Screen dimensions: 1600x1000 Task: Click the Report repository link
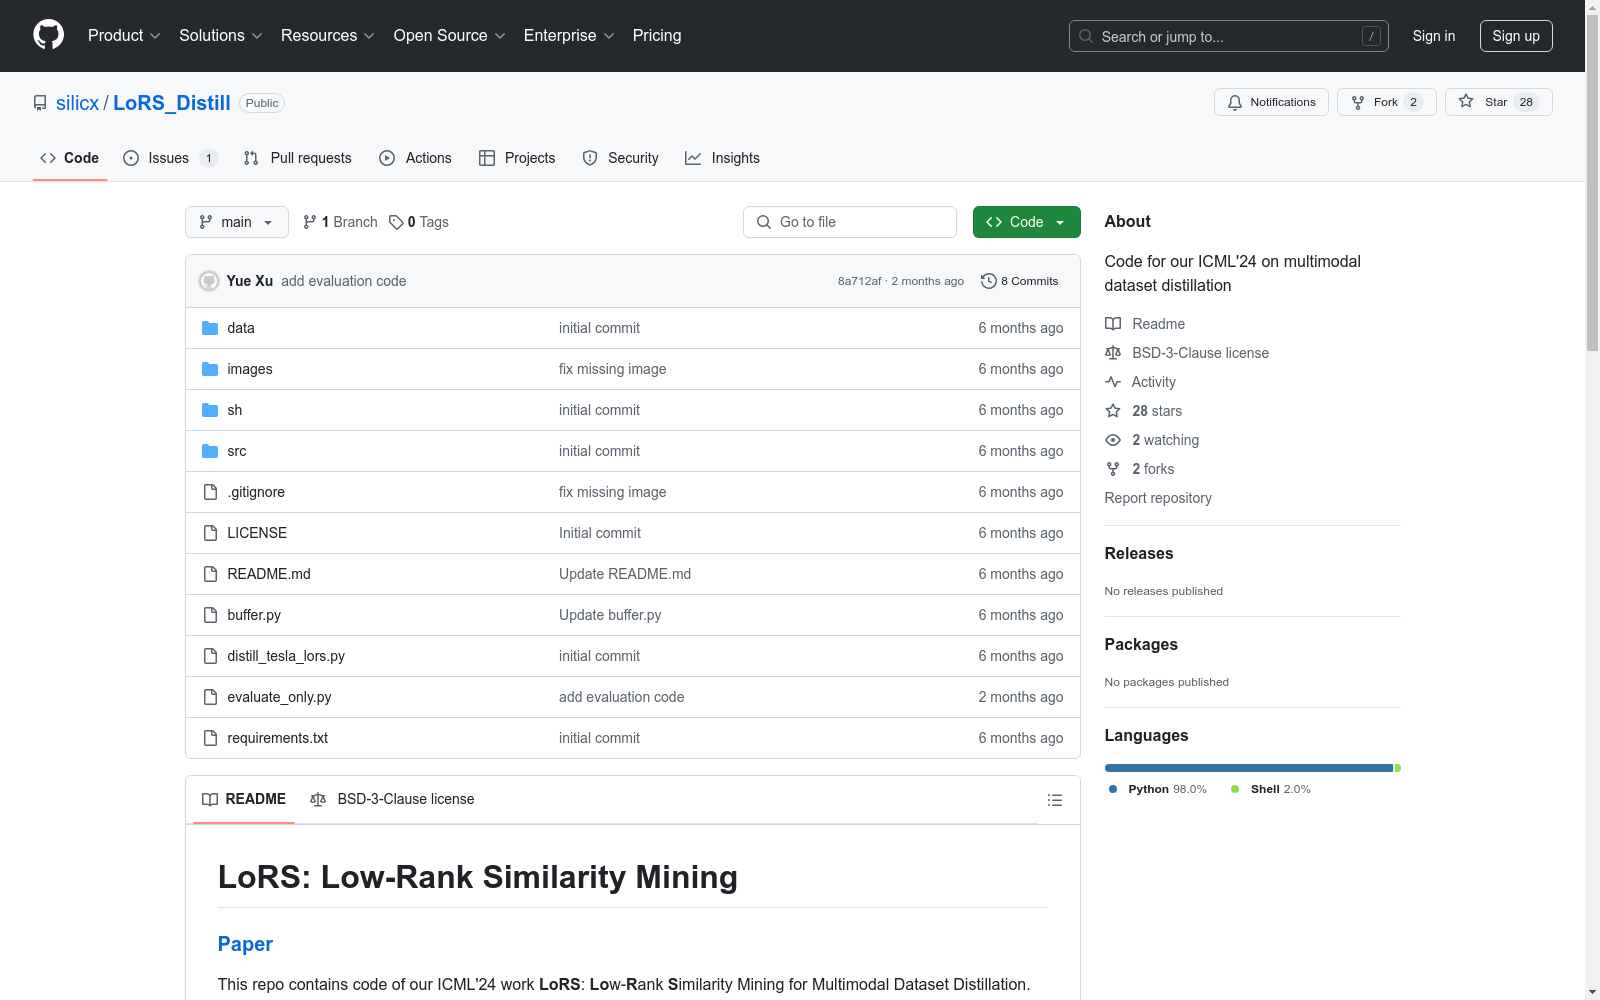coord(1158,498)
